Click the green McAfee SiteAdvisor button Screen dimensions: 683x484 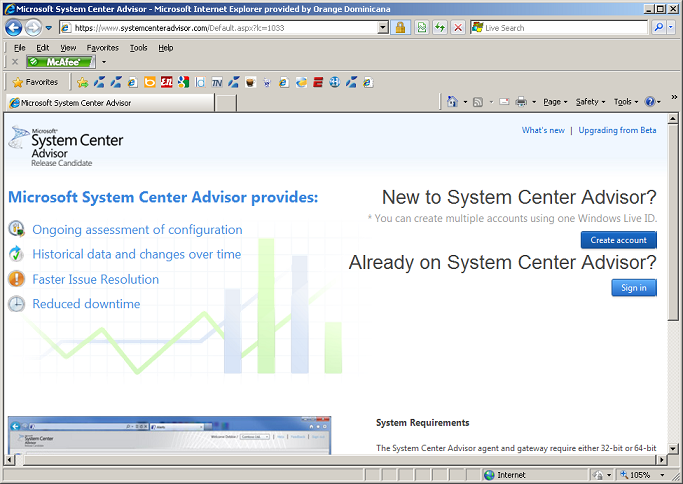click(61, 62)
